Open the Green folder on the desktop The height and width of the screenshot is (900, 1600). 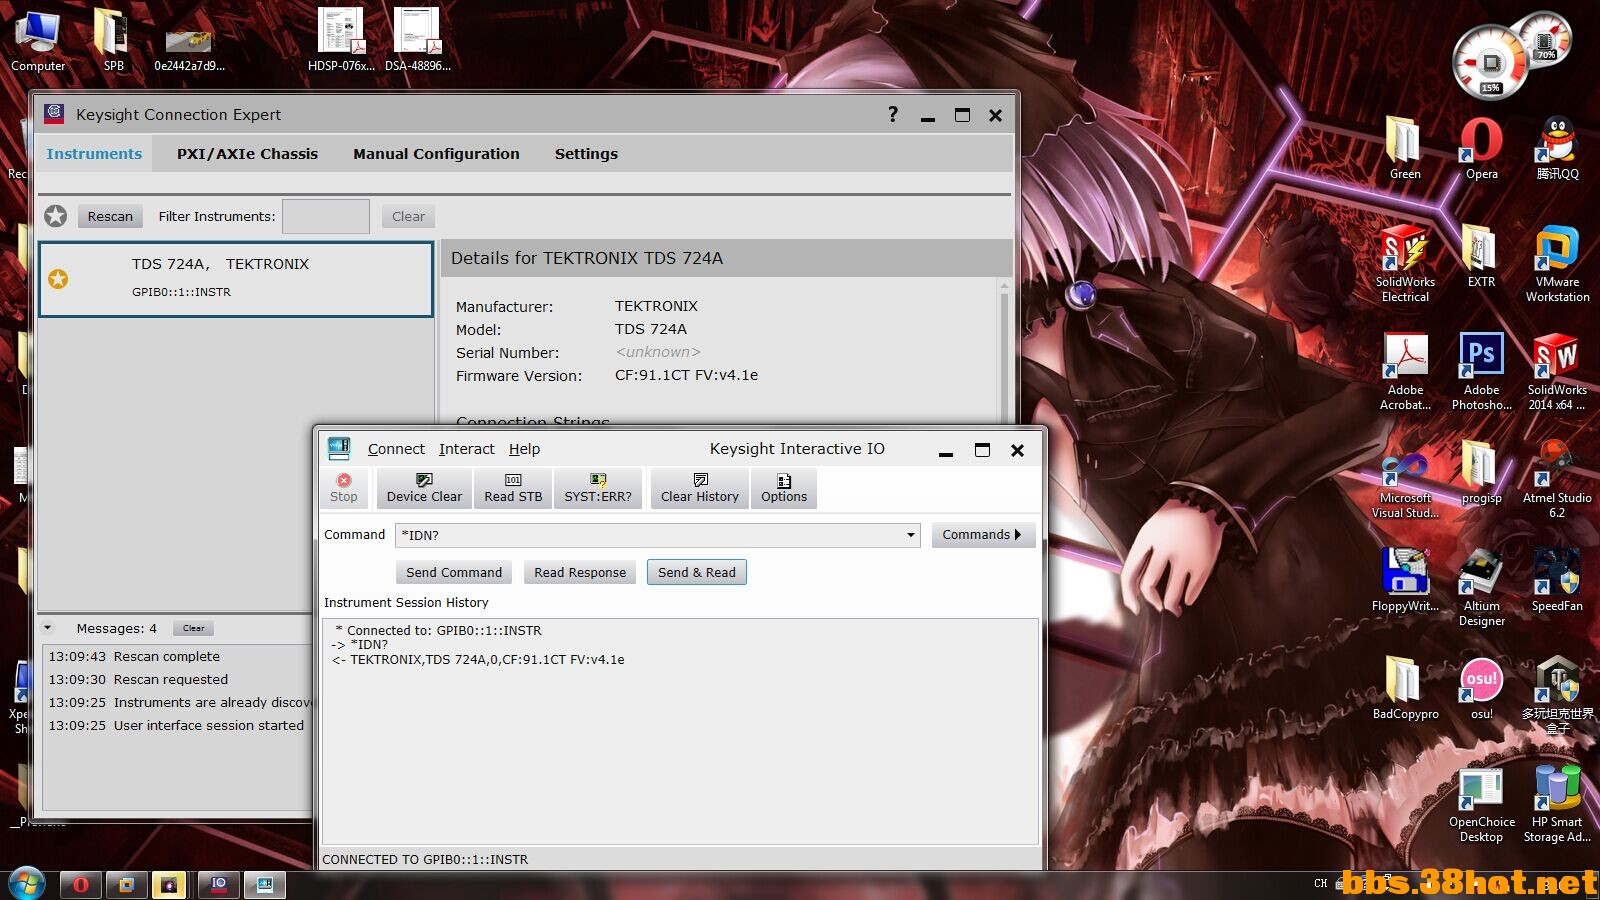point(1405,148)
